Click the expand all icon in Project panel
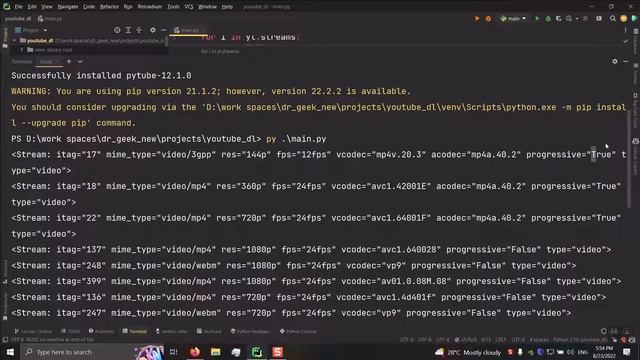The width and height of the screenshot is (640, 360). [x=128, y=30]
